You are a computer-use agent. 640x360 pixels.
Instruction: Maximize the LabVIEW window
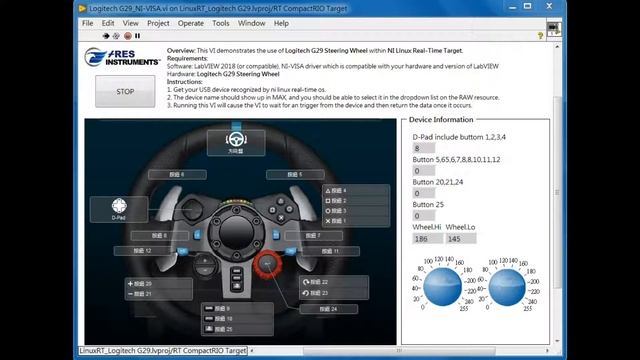click(528, 7)
